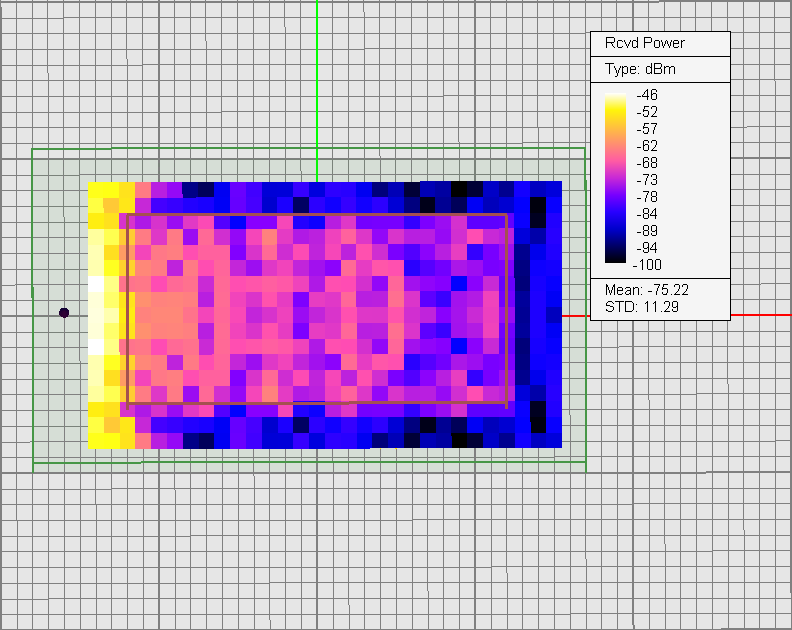Click the 'Type: dBm' legend label
This screenshot has width=792, height=630.
click(640, 69)
